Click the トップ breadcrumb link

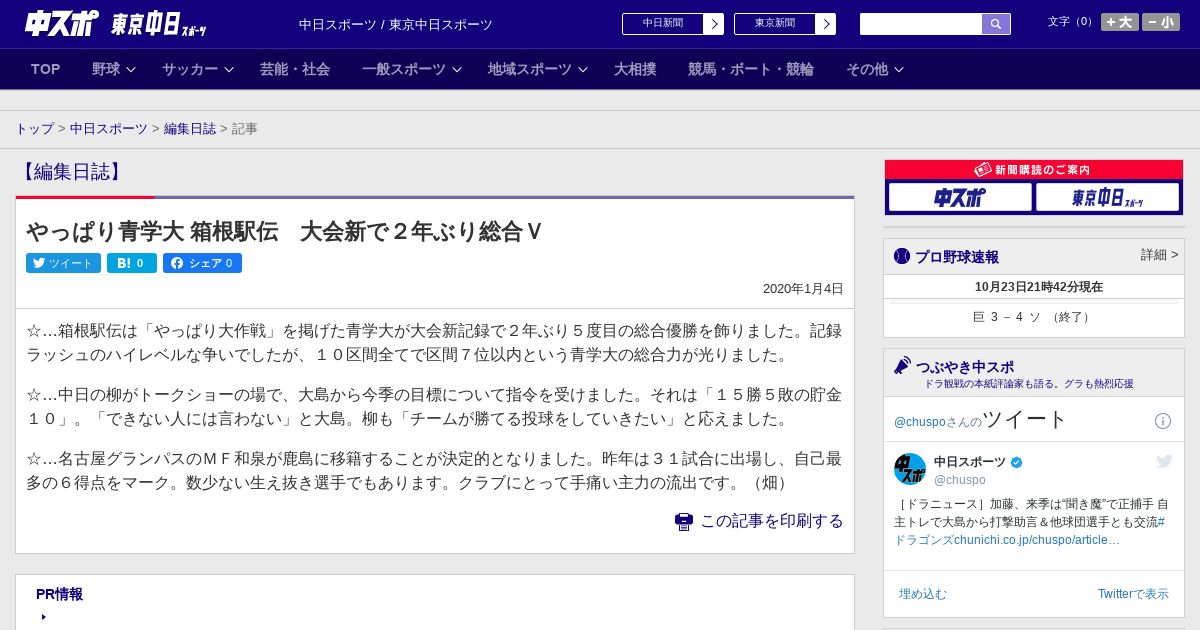click(x=34, y=129)
